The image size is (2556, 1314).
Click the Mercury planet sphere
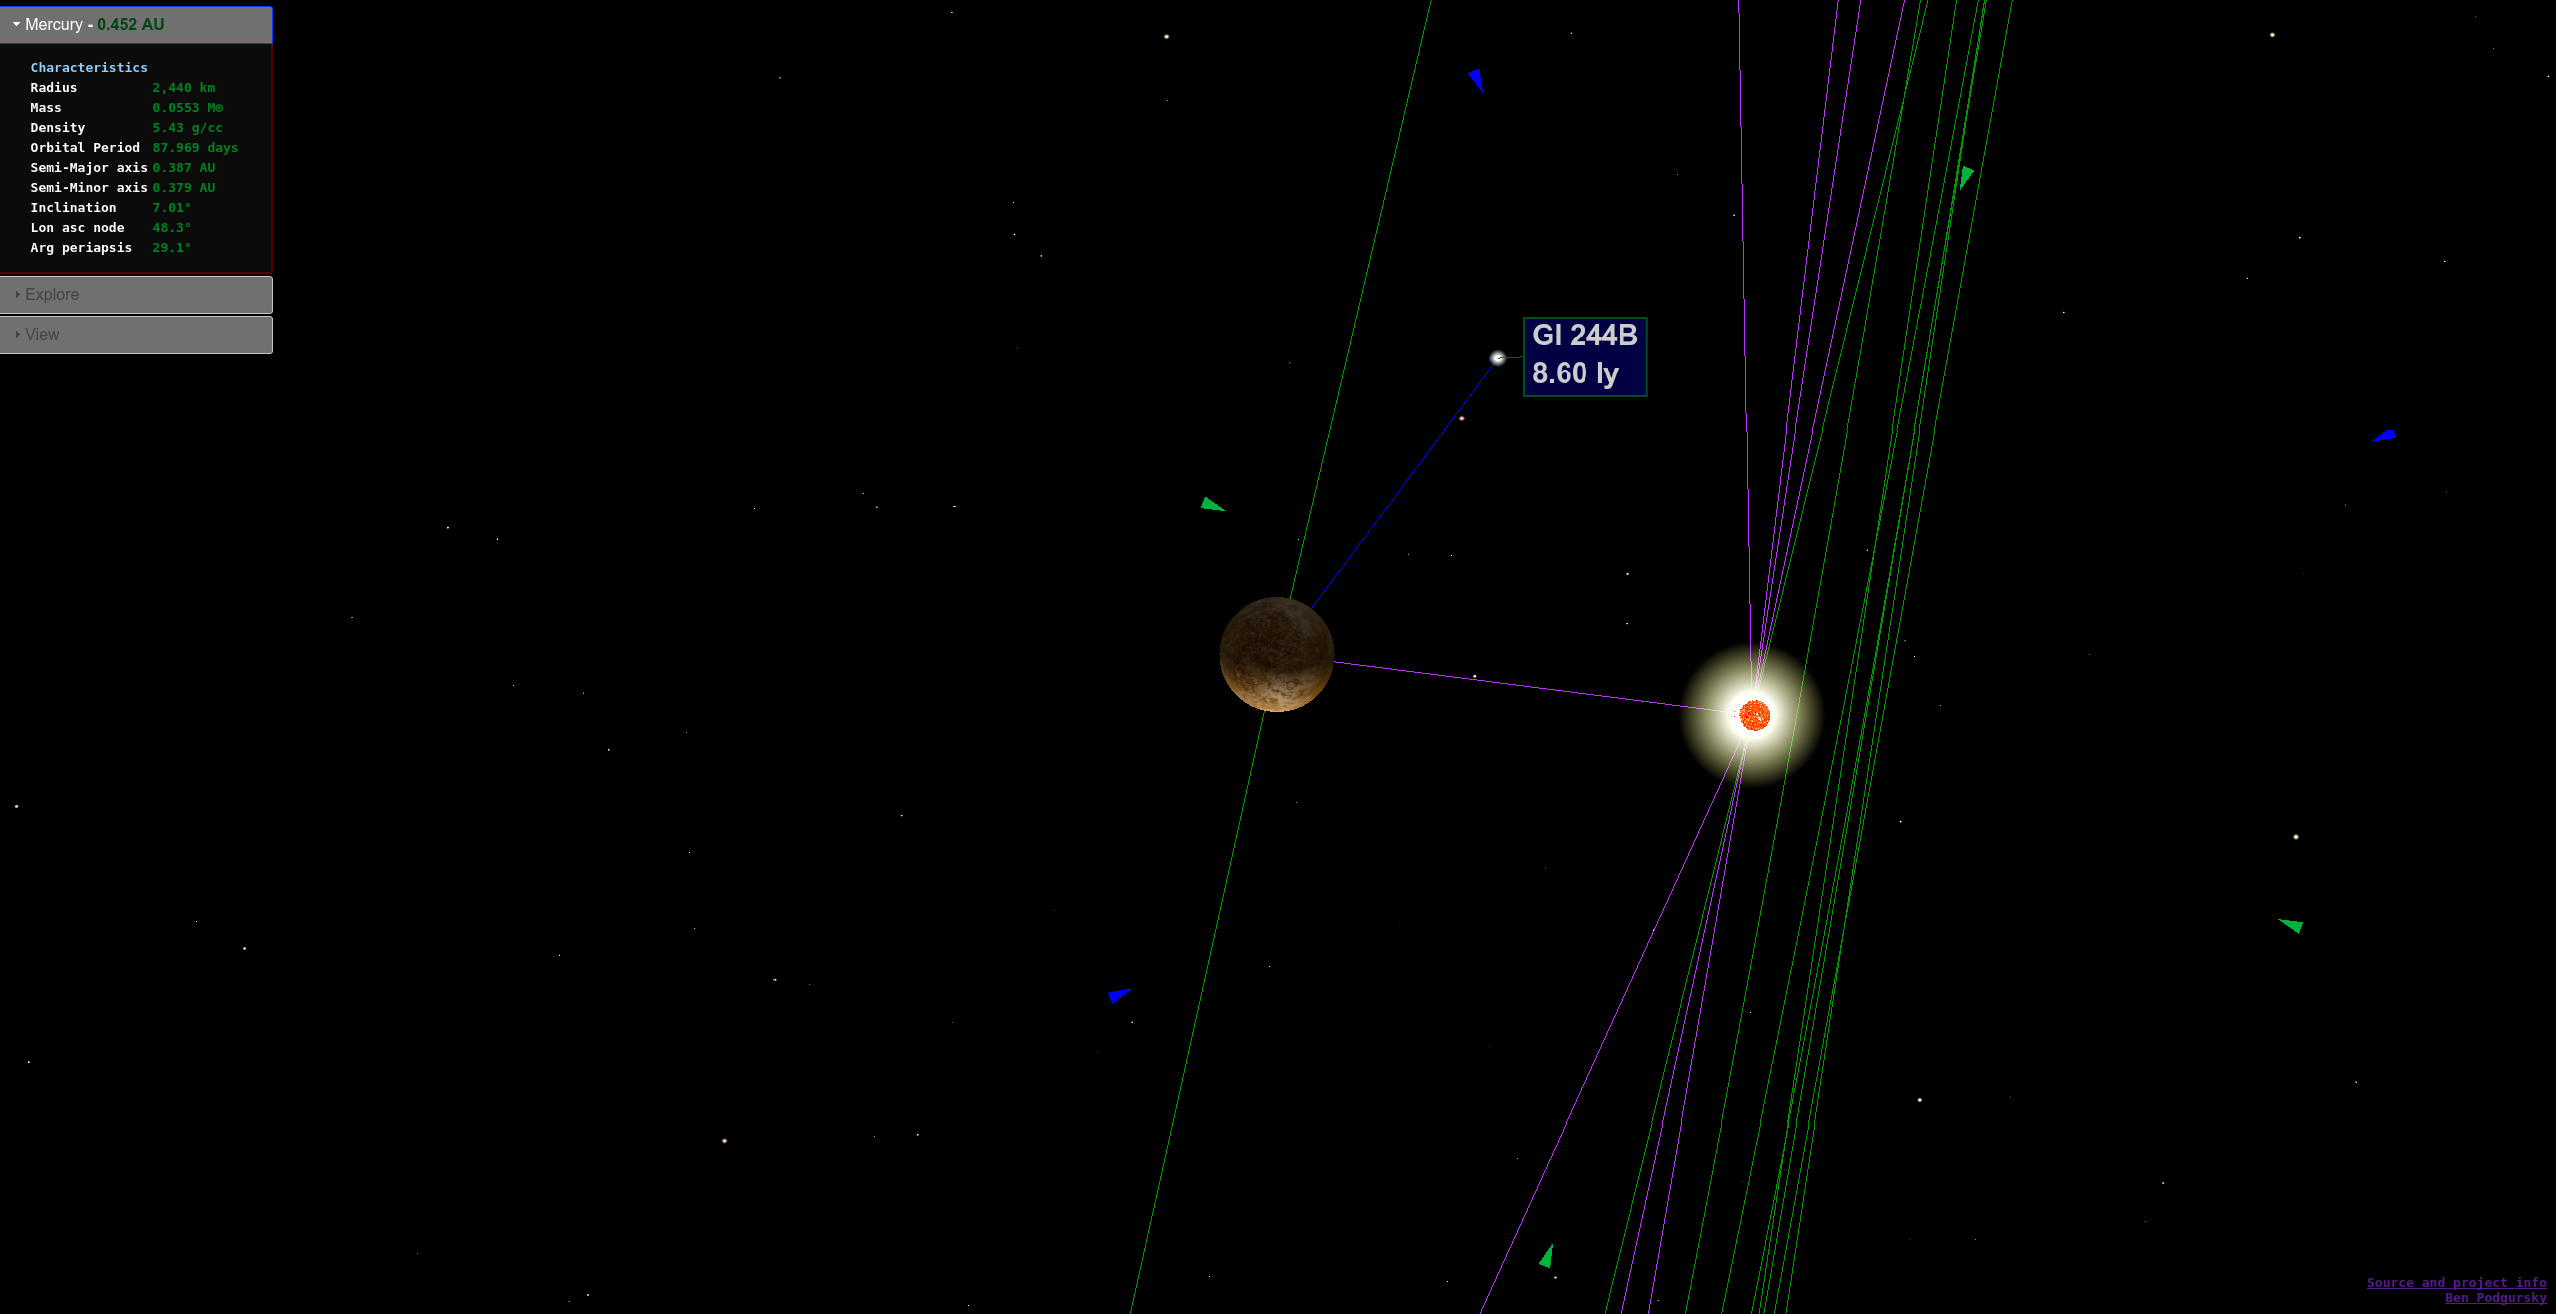point(1276,655)
